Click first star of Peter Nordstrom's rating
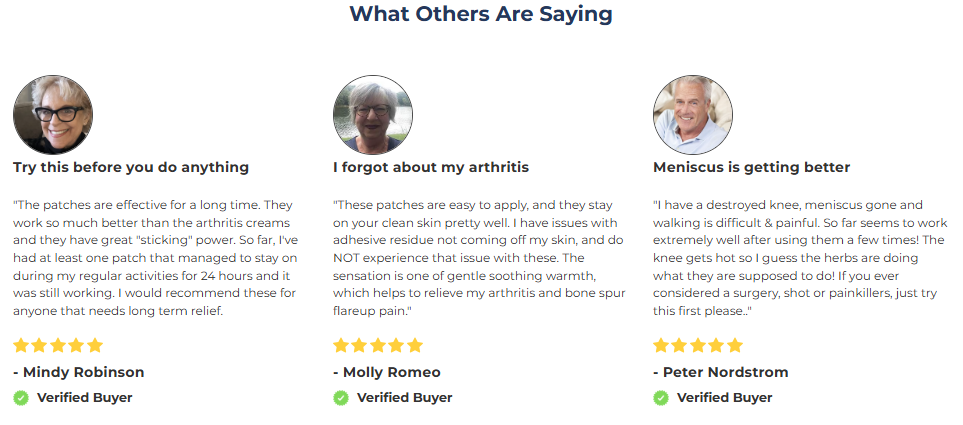Image resolution: width=963 pixels, height=425 pixels. (x=661, y=345)
